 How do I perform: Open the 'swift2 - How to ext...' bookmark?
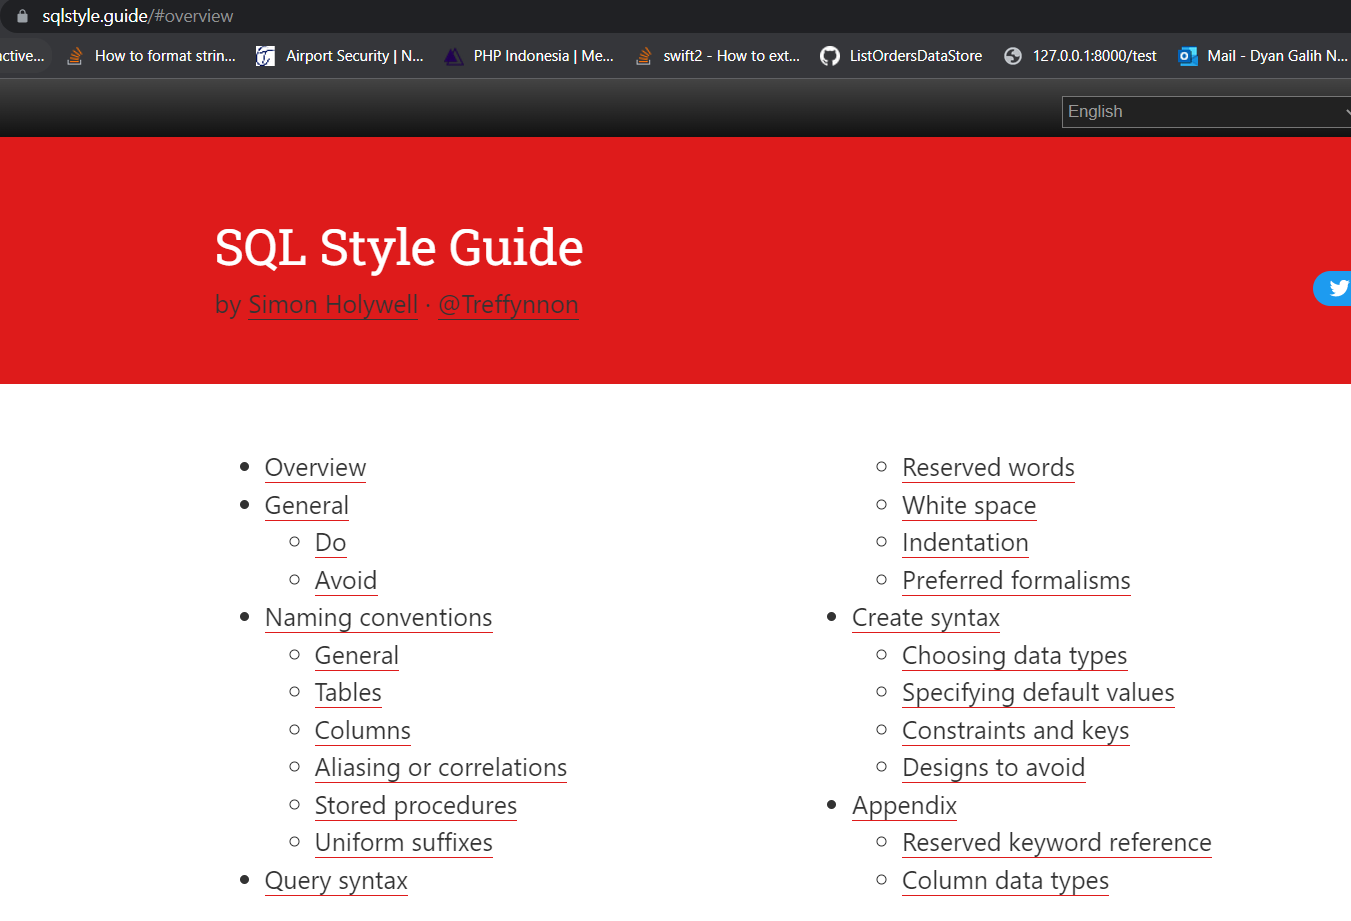click(718, 56)
